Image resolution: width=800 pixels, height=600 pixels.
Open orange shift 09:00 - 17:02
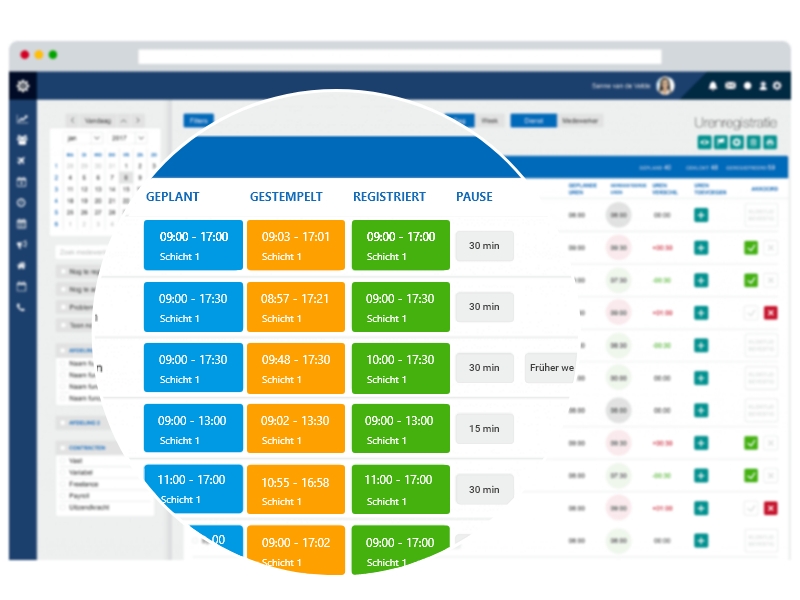click(296, 550)
